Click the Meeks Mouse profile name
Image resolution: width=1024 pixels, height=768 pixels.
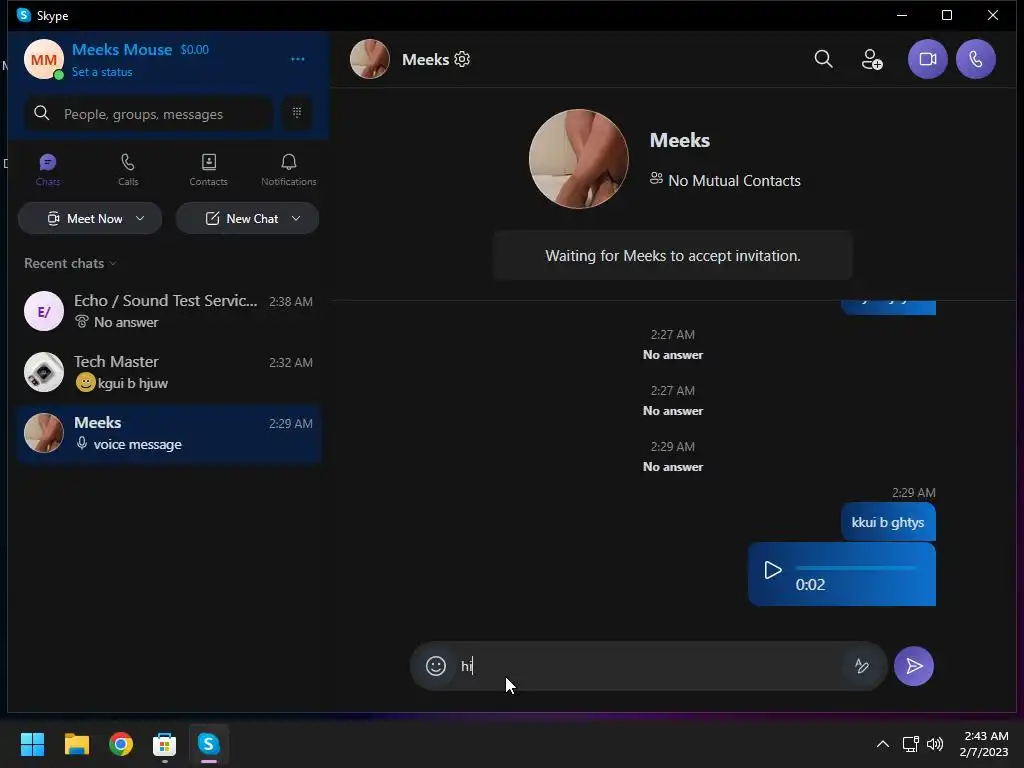pos(122,50)
